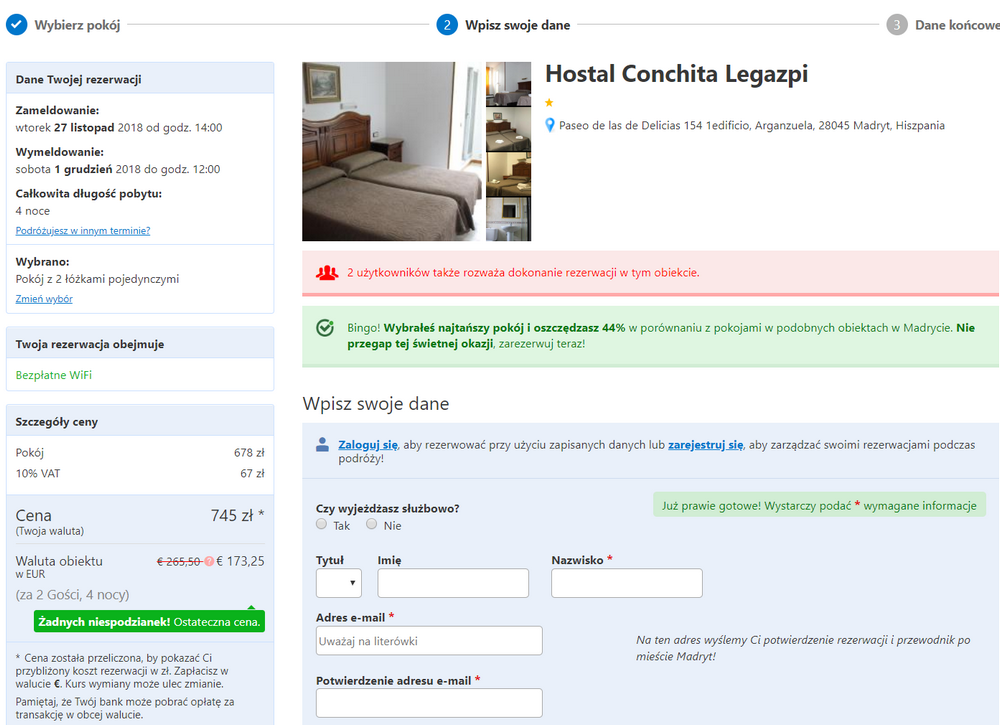Screen dimensions: 1000x725
Task: Click the step 3 circle icon
Action: click(897, 25)
